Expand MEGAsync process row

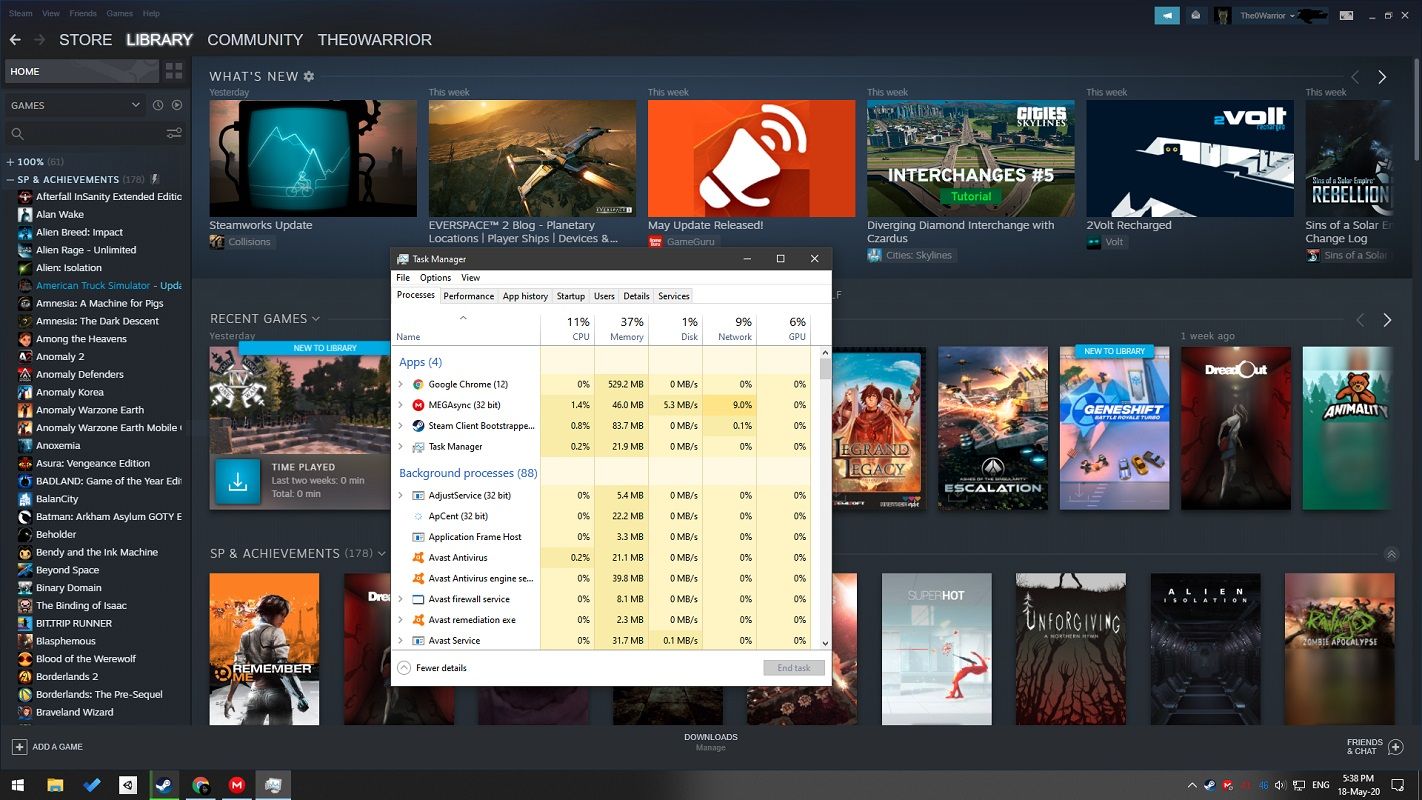click(401, 405)
